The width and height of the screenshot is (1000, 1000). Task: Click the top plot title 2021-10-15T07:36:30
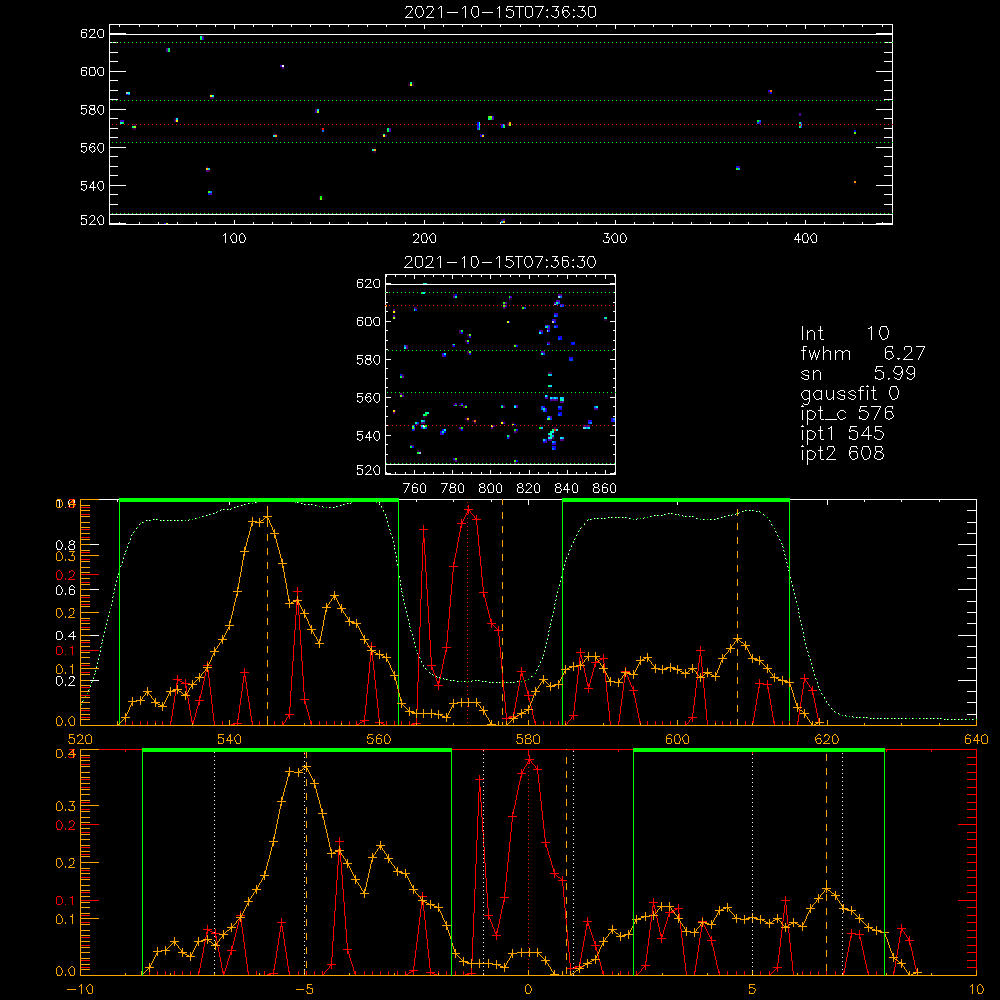[501, 12]
